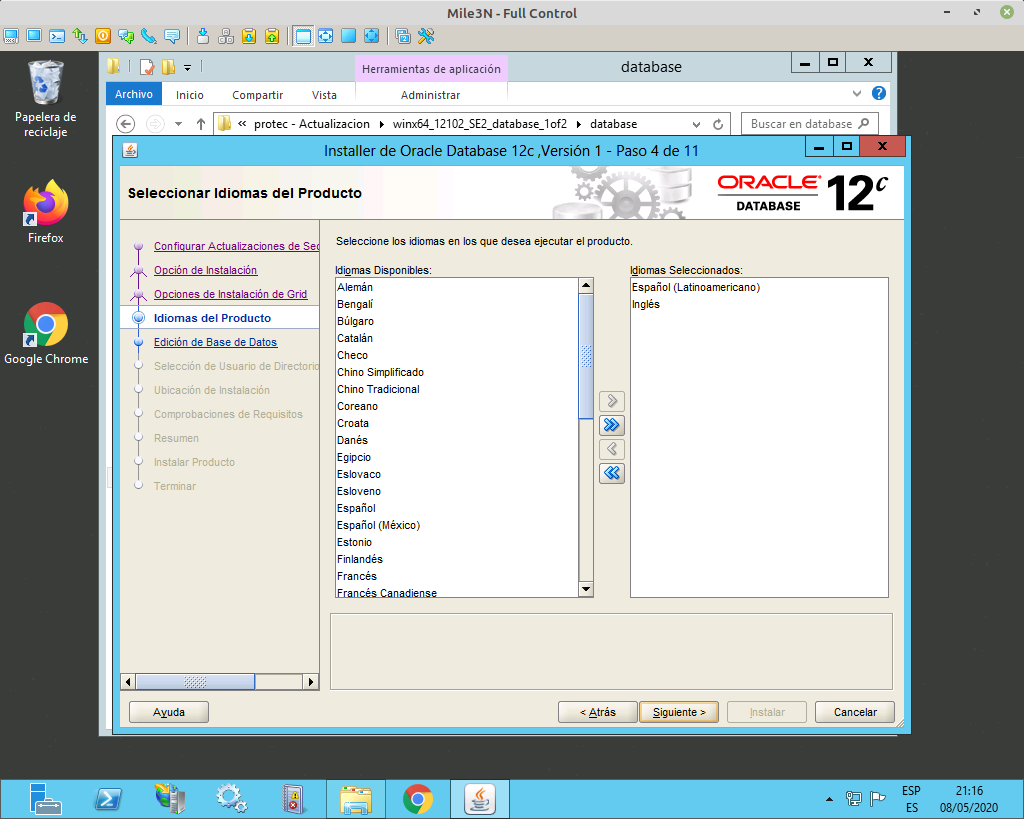Select Francés in the Idiomas Disponibles list

pos(356,576)
